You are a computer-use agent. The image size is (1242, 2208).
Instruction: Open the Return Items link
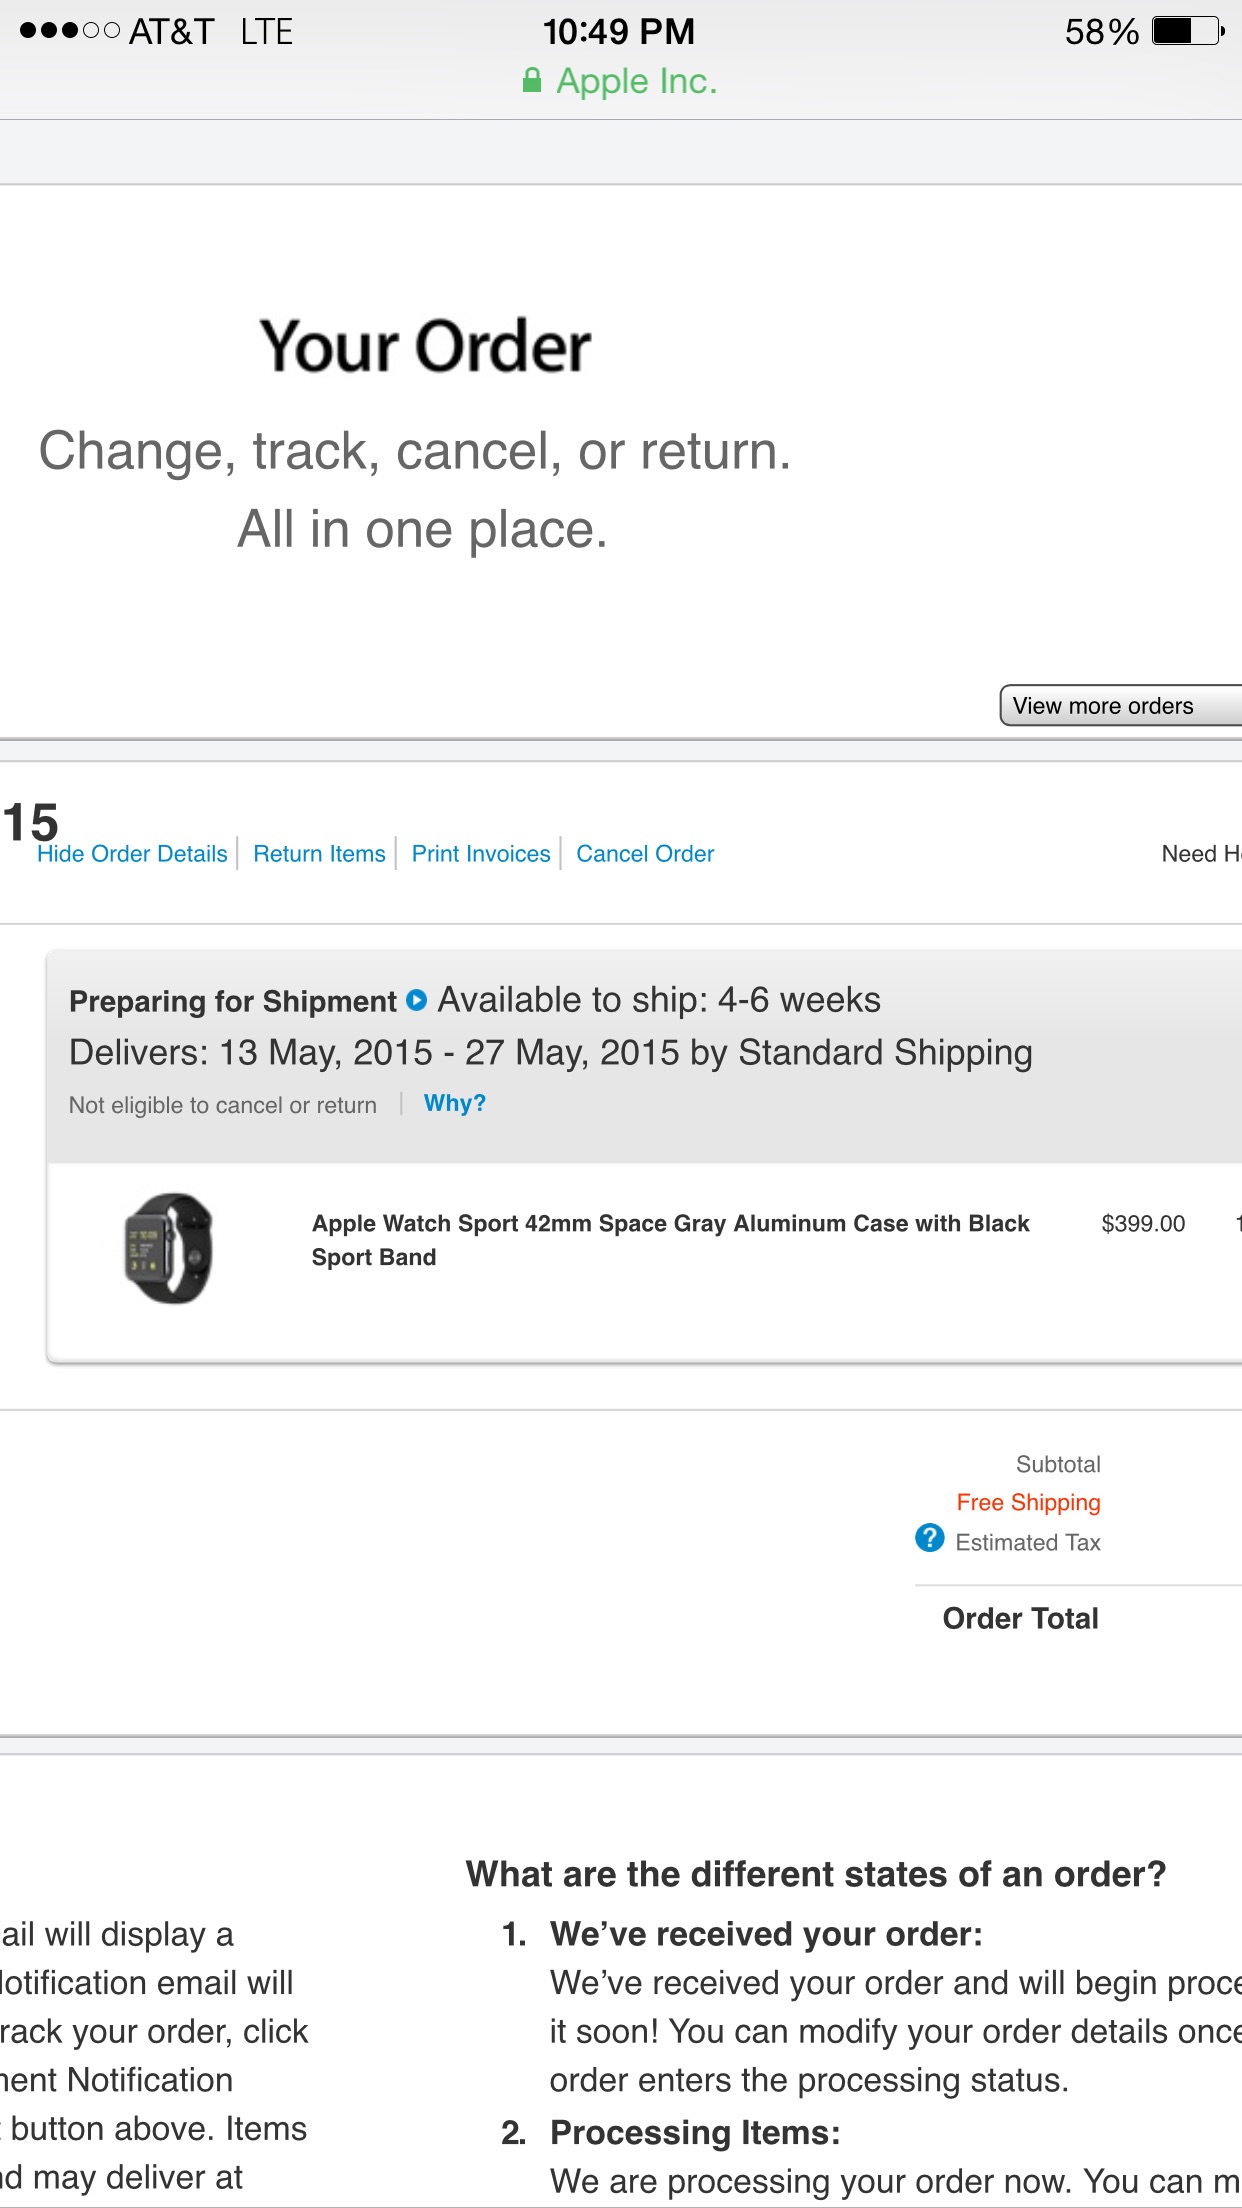point(319,854)
